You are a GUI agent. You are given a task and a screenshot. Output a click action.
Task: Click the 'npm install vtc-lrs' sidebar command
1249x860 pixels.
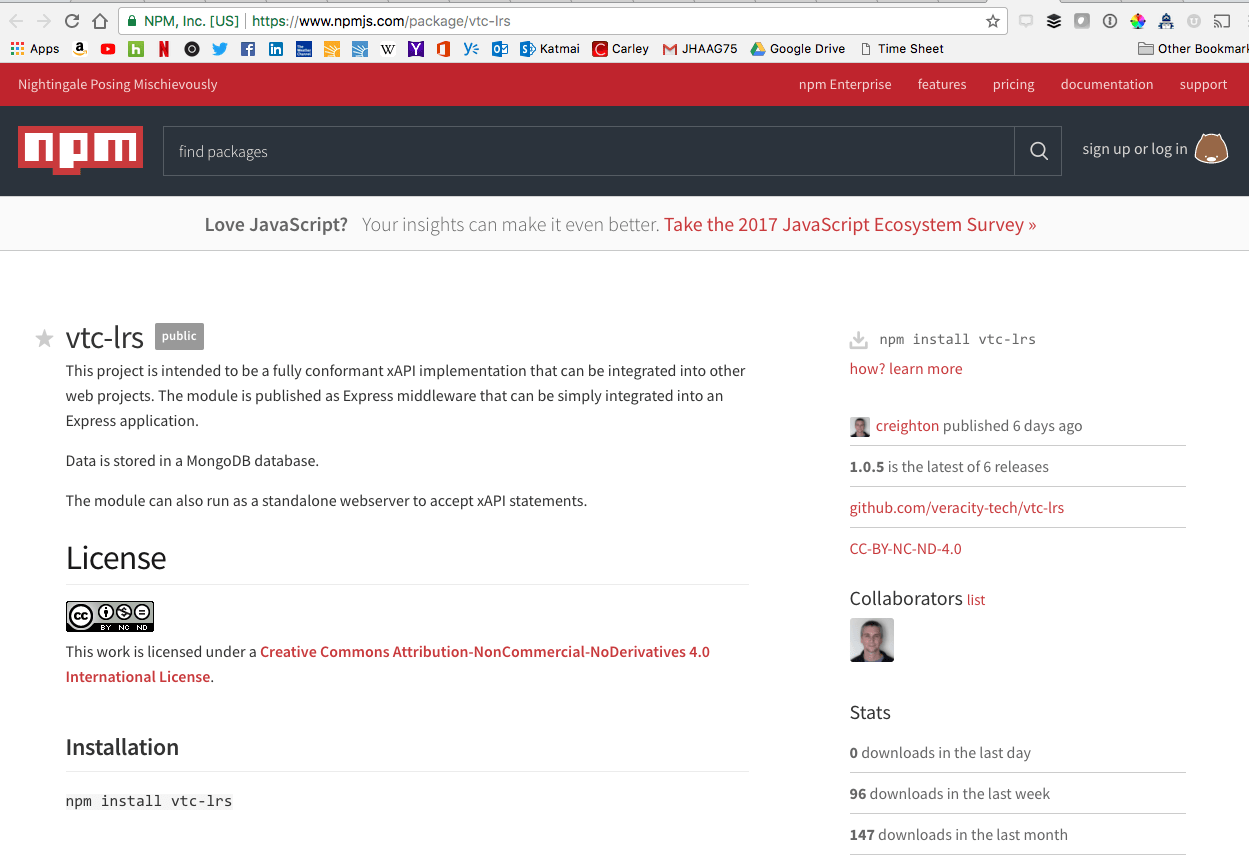click(957, 340)
